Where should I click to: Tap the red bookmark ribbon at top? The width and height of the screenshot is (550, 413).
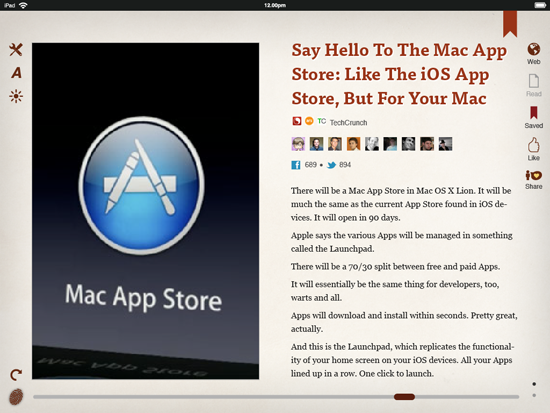510,24
